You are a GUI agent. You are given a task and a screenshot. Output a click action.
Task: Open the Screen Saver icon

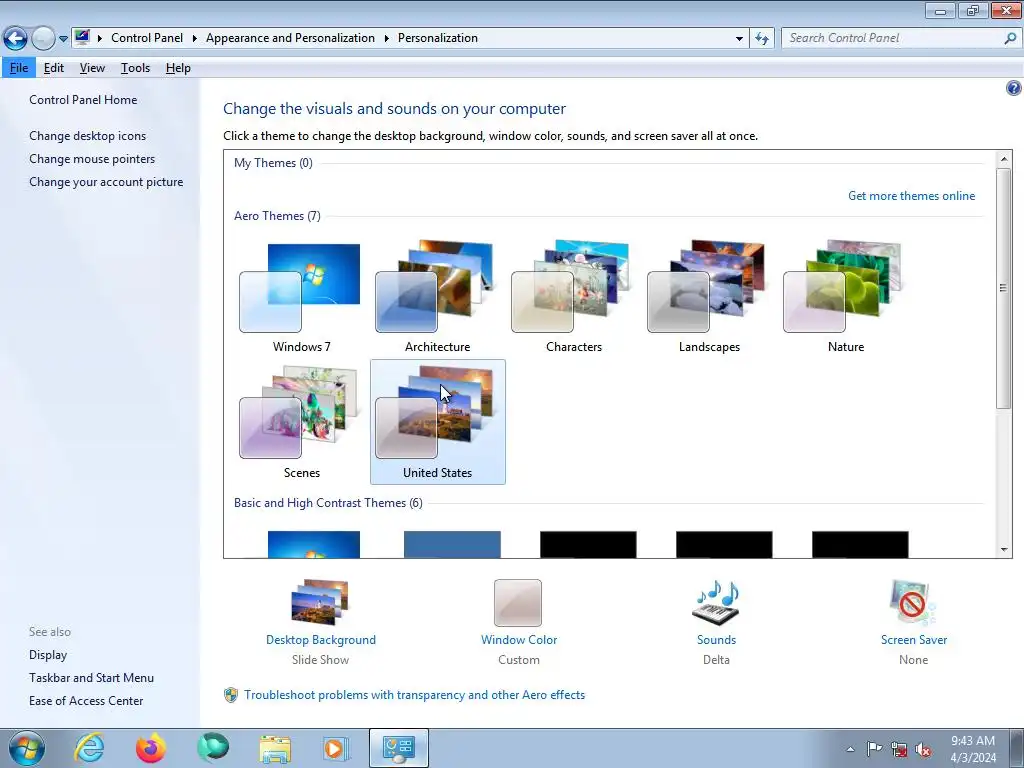point(912,602)
